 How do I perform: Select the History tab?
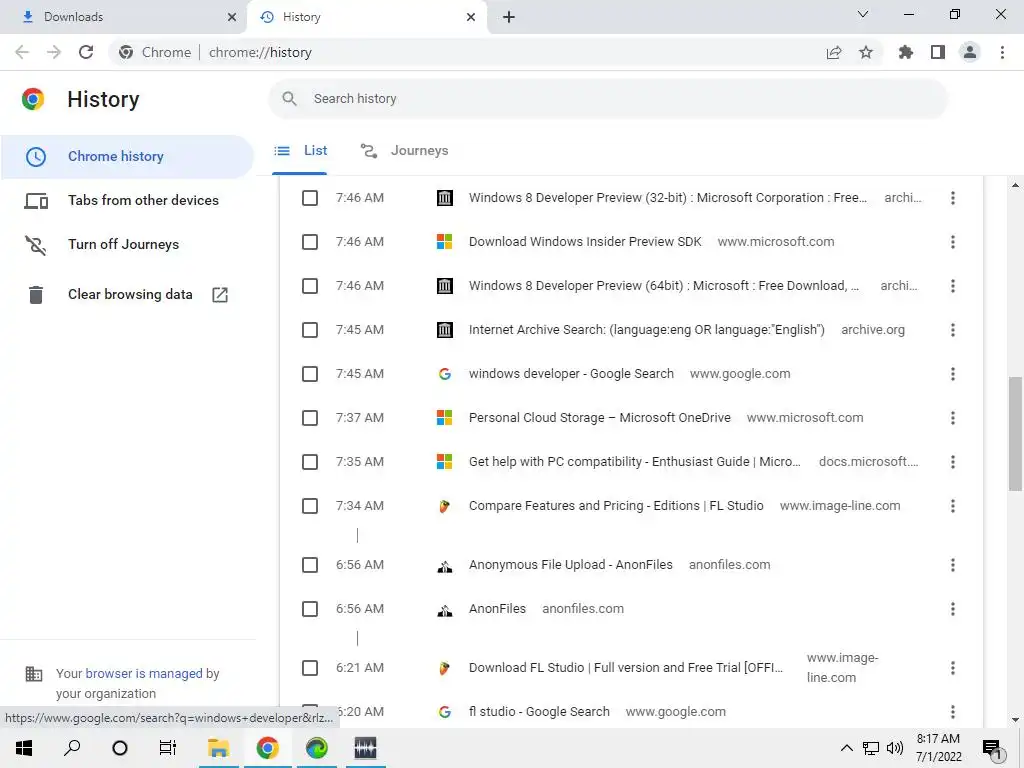(367, 17)
